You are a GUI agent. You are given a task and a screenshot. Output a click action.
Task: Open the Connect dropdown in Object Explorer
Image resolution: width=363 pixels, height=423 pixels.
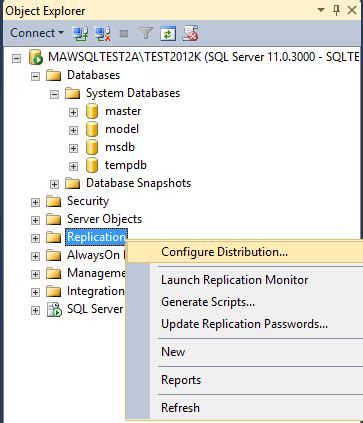37,33
